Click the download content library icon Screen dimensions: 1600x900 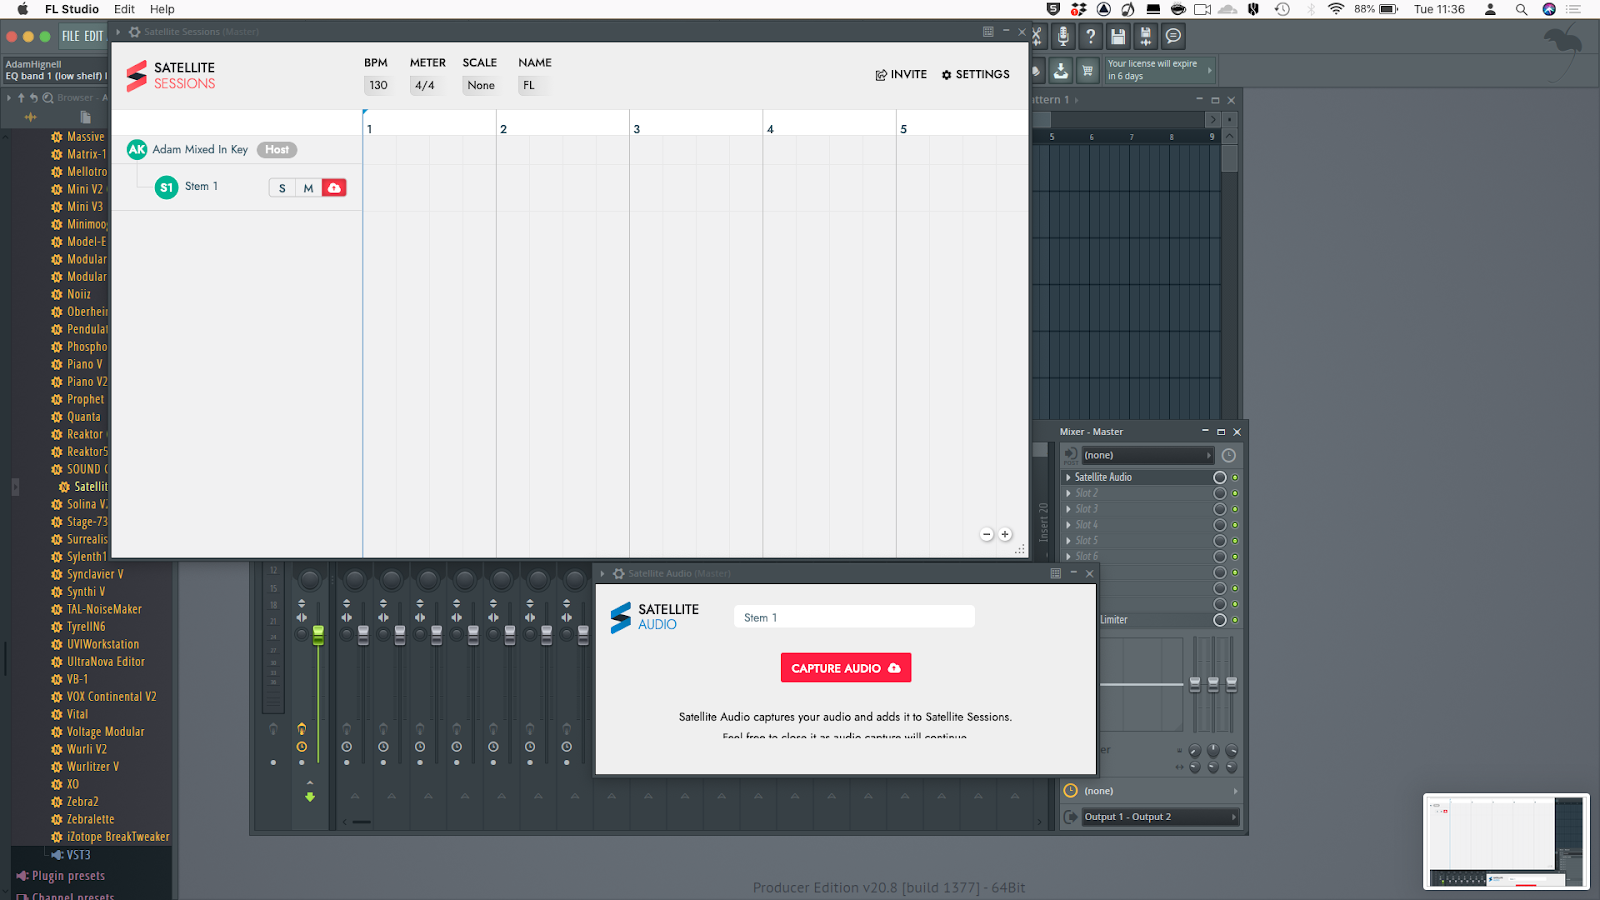coord(1061,70)
